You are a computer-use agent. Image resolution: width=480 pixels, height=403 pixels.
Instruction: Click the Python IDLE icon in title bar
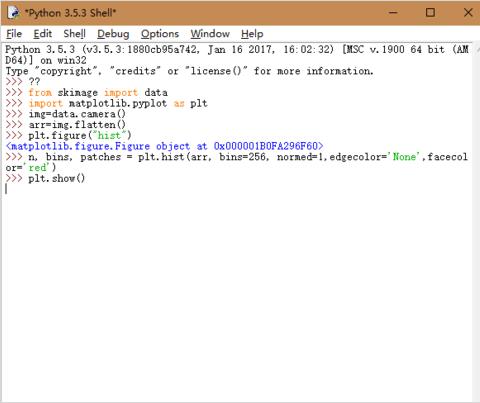pos(13,12)
